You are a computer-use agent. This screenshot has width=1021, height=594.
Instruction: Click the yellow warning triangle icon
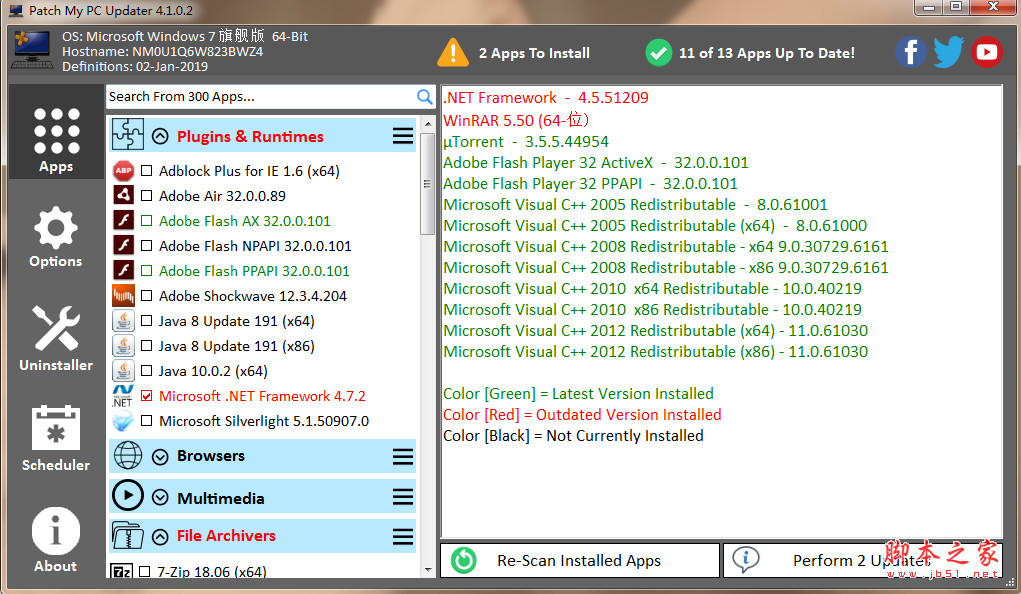[453, 53]
